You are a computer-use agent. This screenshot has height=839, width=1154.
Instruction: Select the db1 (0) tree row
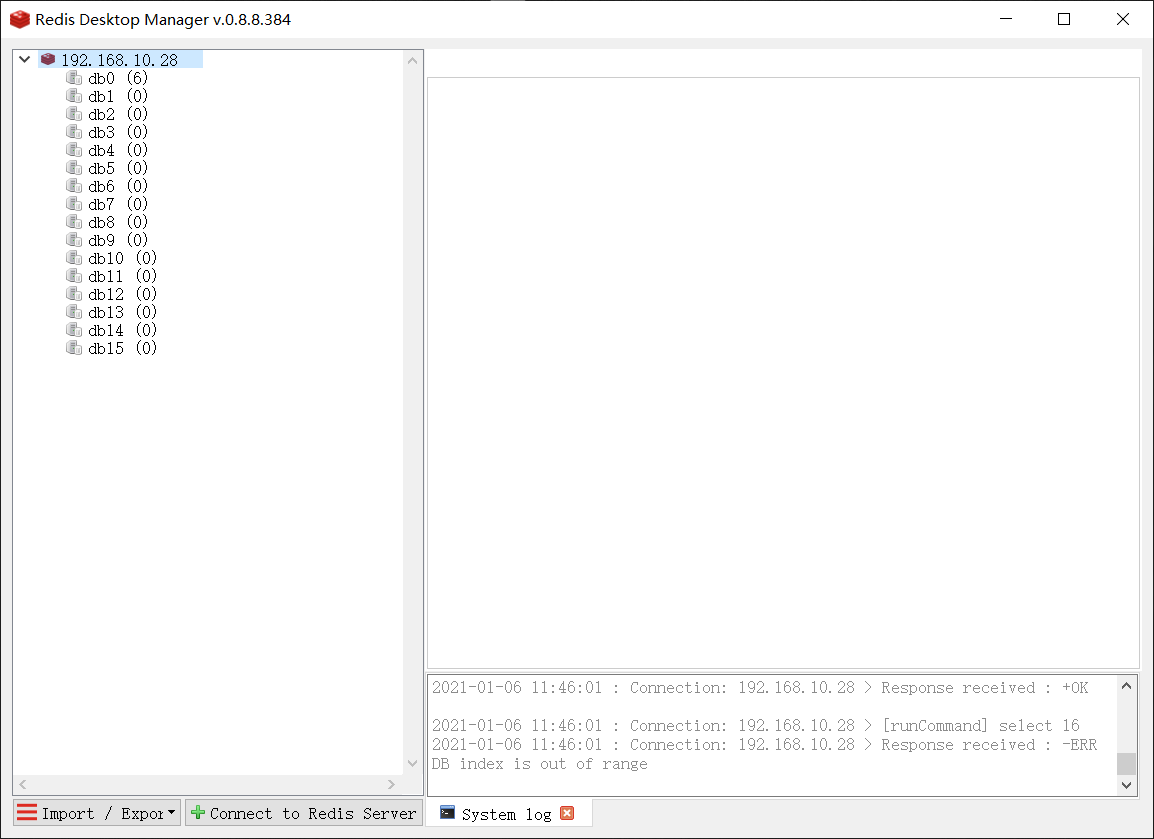point(118,96)
